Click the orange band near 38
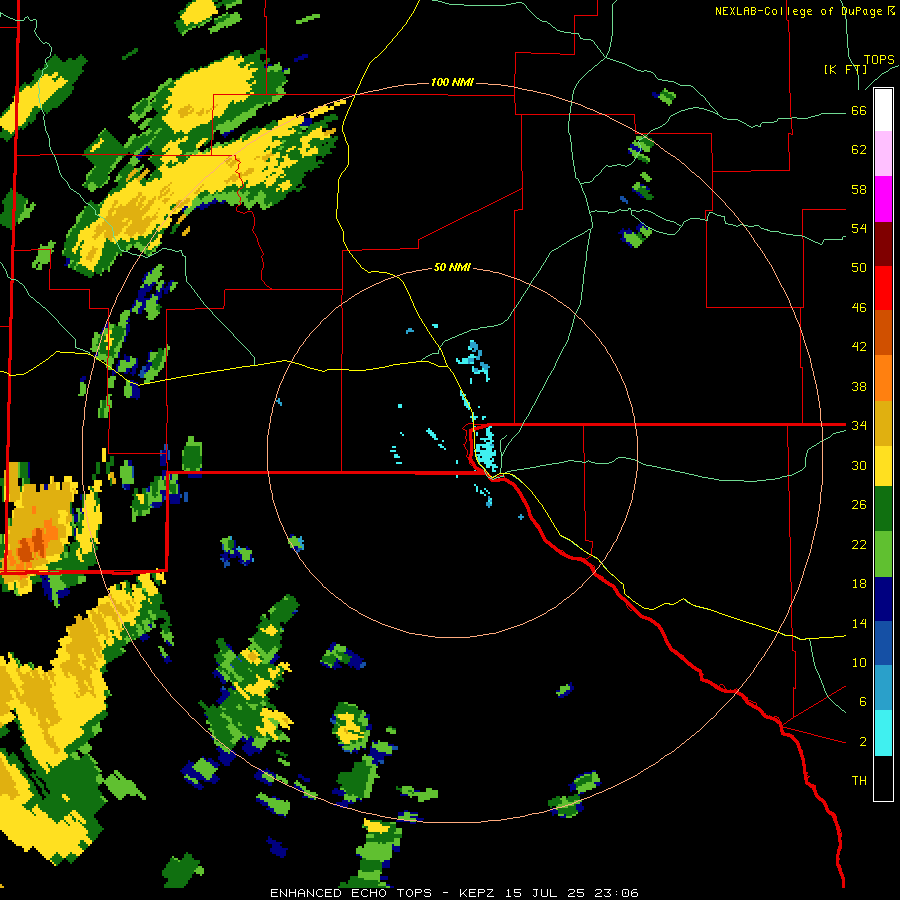Screen dimensions: 900x900 (883, 378)
